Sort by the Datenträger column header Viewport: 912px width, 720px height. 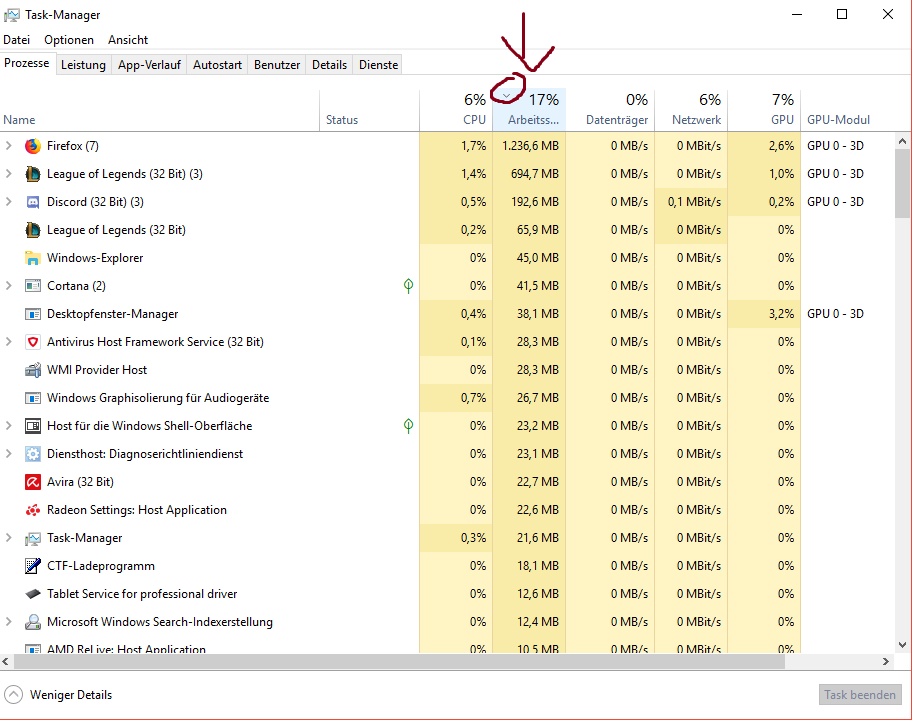(610, 110)
